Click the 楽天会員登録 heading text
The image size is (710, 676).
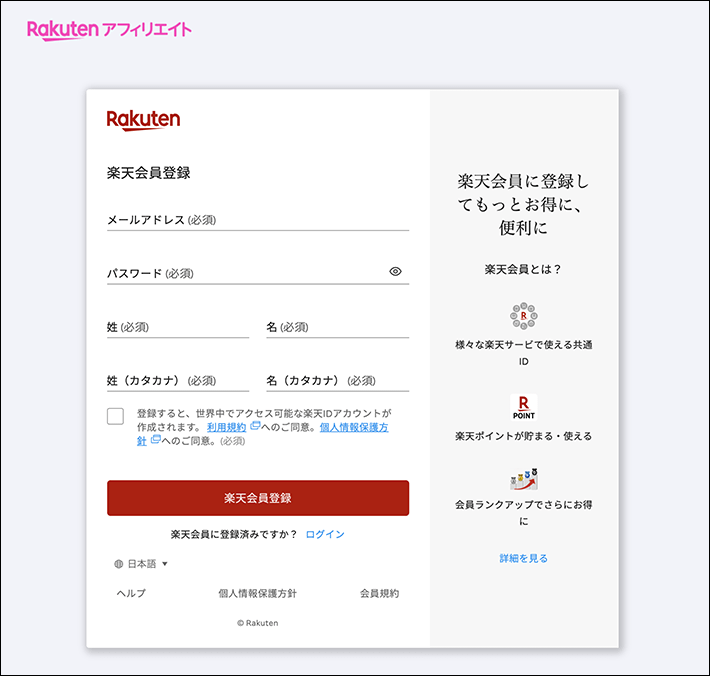point(149,173)
